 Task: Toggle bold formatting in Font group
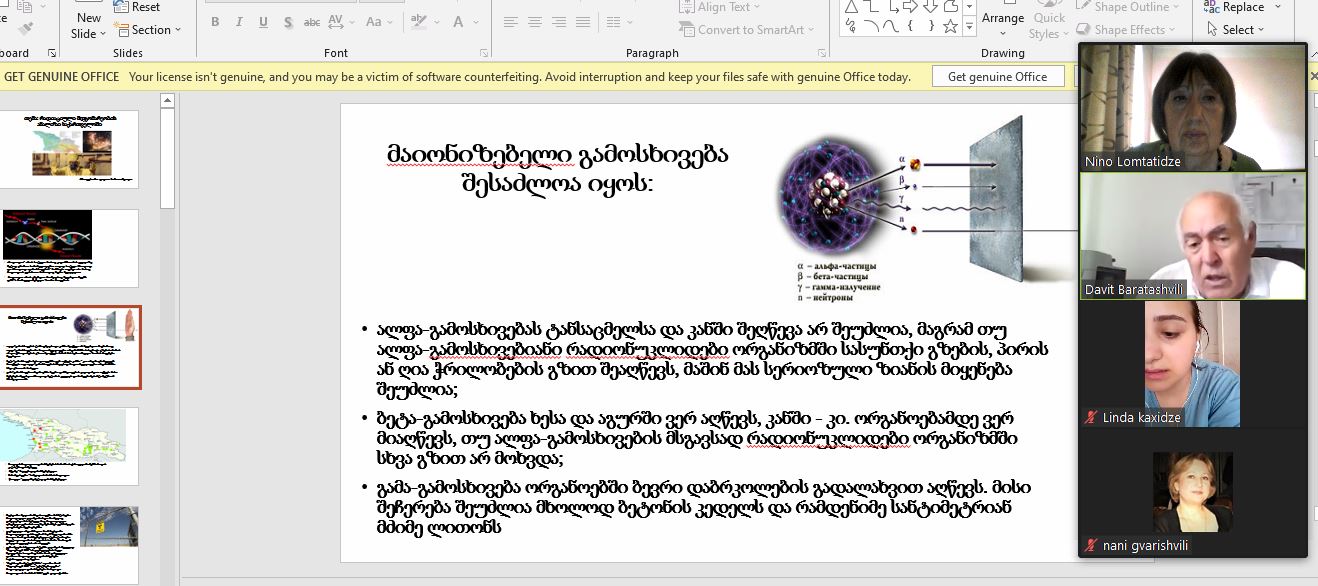[x=214, y=22]
